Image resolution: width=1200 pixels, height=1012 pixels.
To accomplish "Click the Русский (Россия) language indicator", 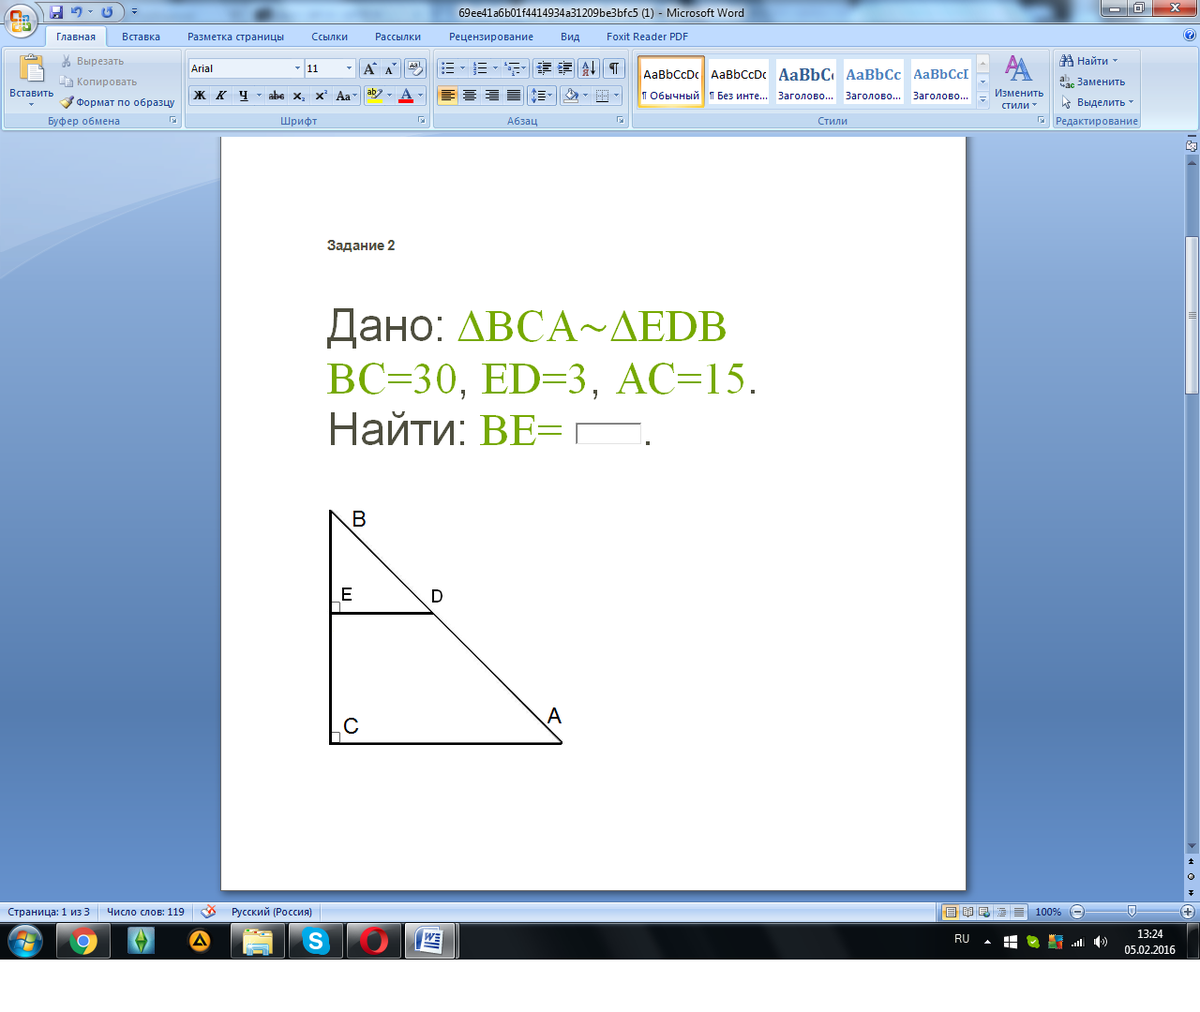I will [x=272, y=912].
